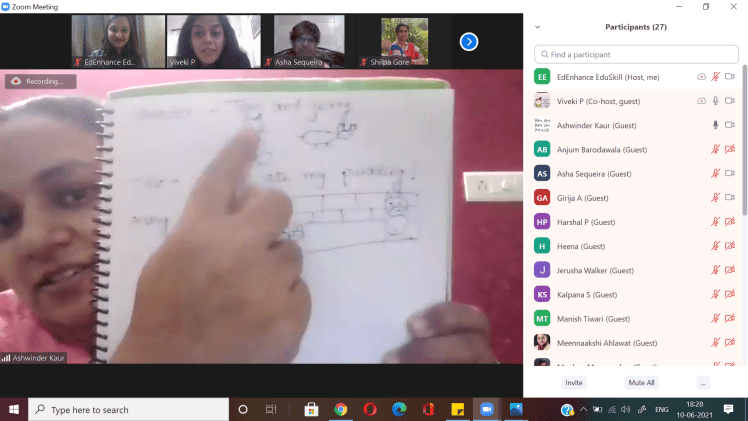Show hidden system tray icons
The height and width of the screenshot is (421, 748).
(x=583, y=409)
